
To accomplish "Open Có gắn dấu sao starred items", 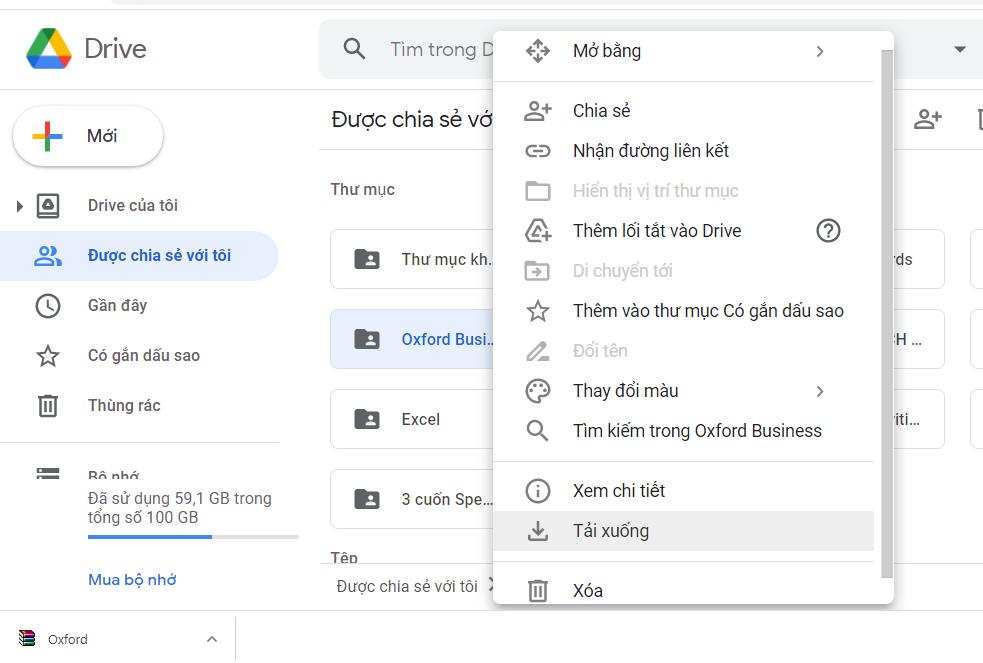I will pos(143,355).
